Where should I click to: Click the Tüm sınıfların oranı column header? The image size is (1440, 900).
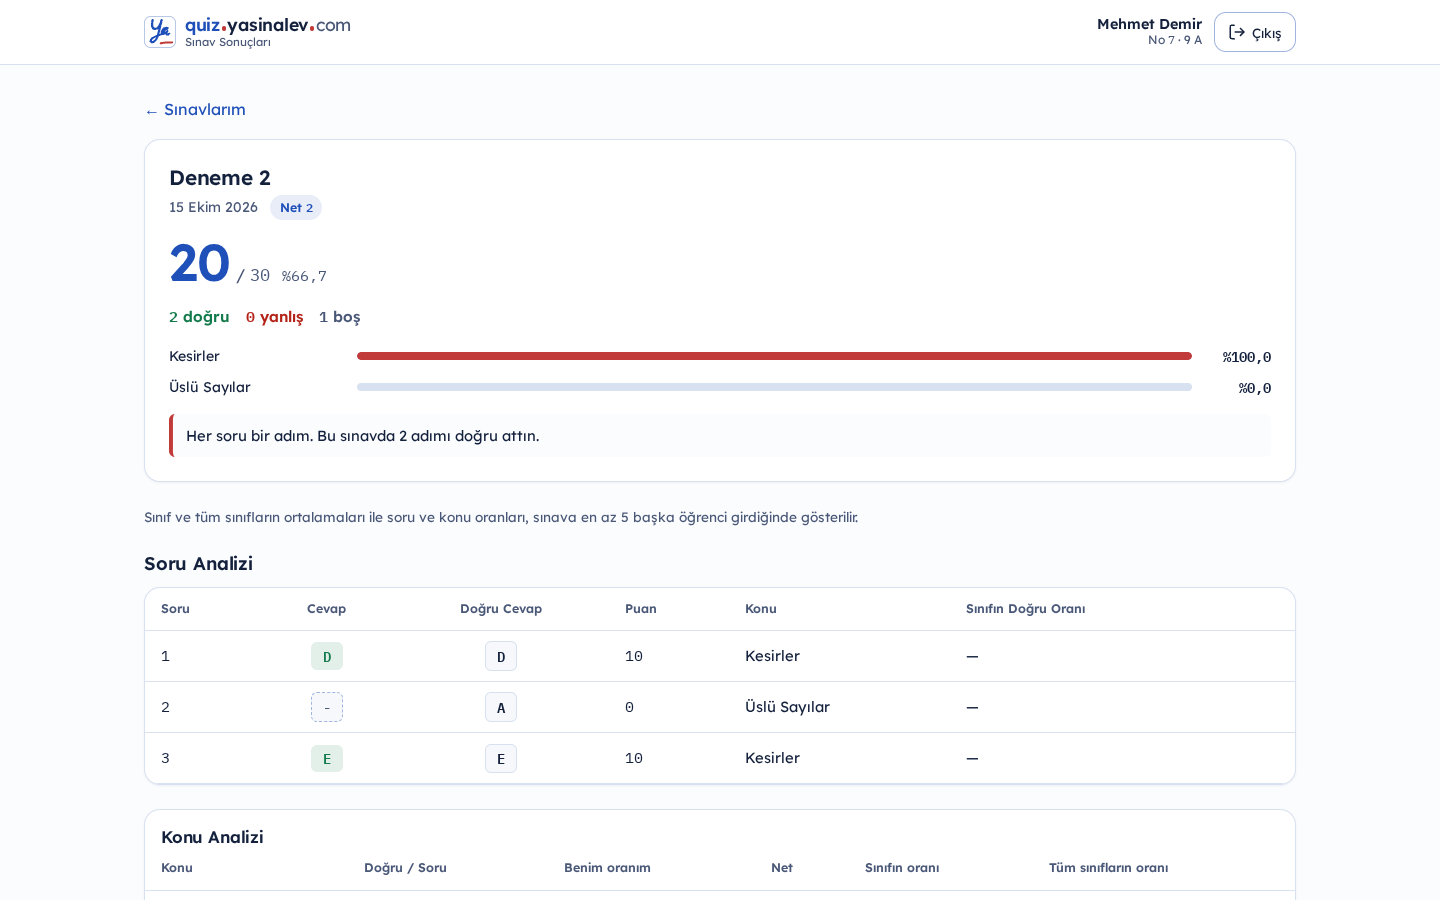[1108, 868]
